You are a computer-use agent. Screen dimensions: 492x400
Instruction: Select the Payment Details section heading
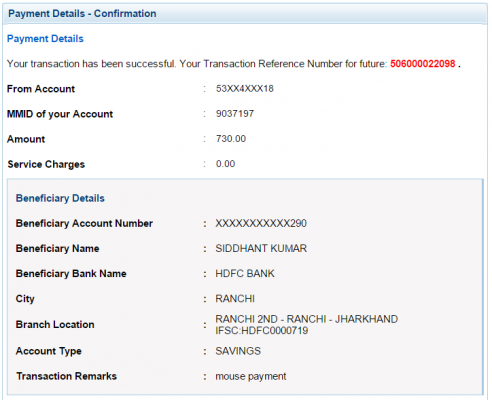tap(45, 39)
